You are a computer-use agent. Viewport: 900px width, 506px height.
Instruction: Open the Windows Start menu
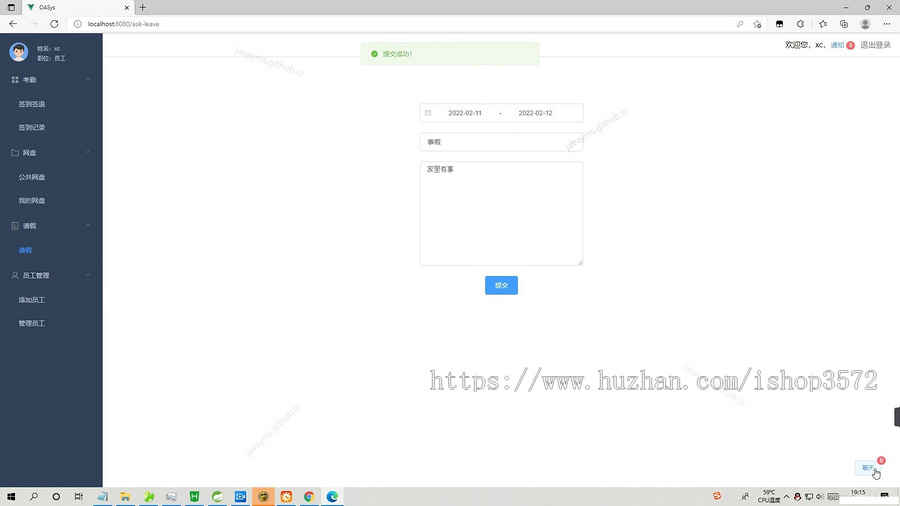pos(11,497)
